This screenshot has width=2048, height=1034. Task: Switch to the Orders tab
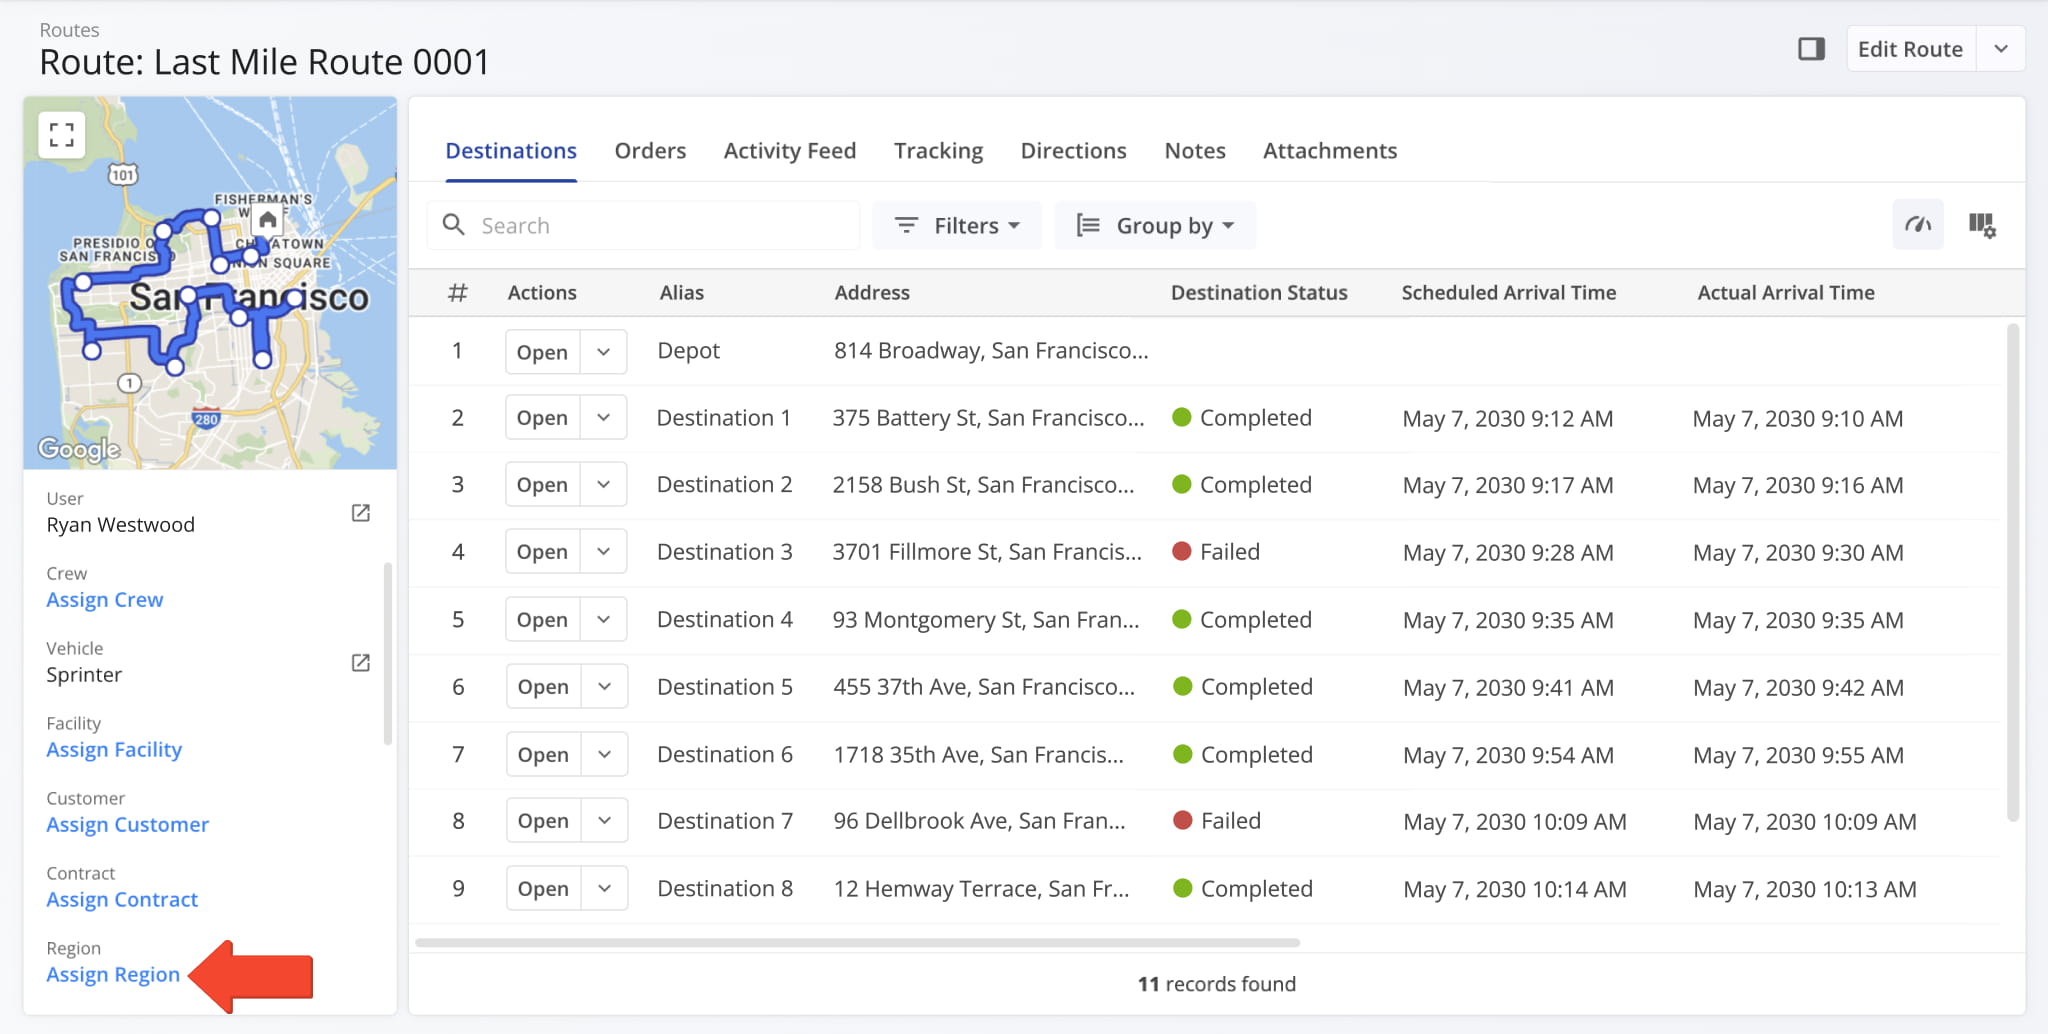650,151
